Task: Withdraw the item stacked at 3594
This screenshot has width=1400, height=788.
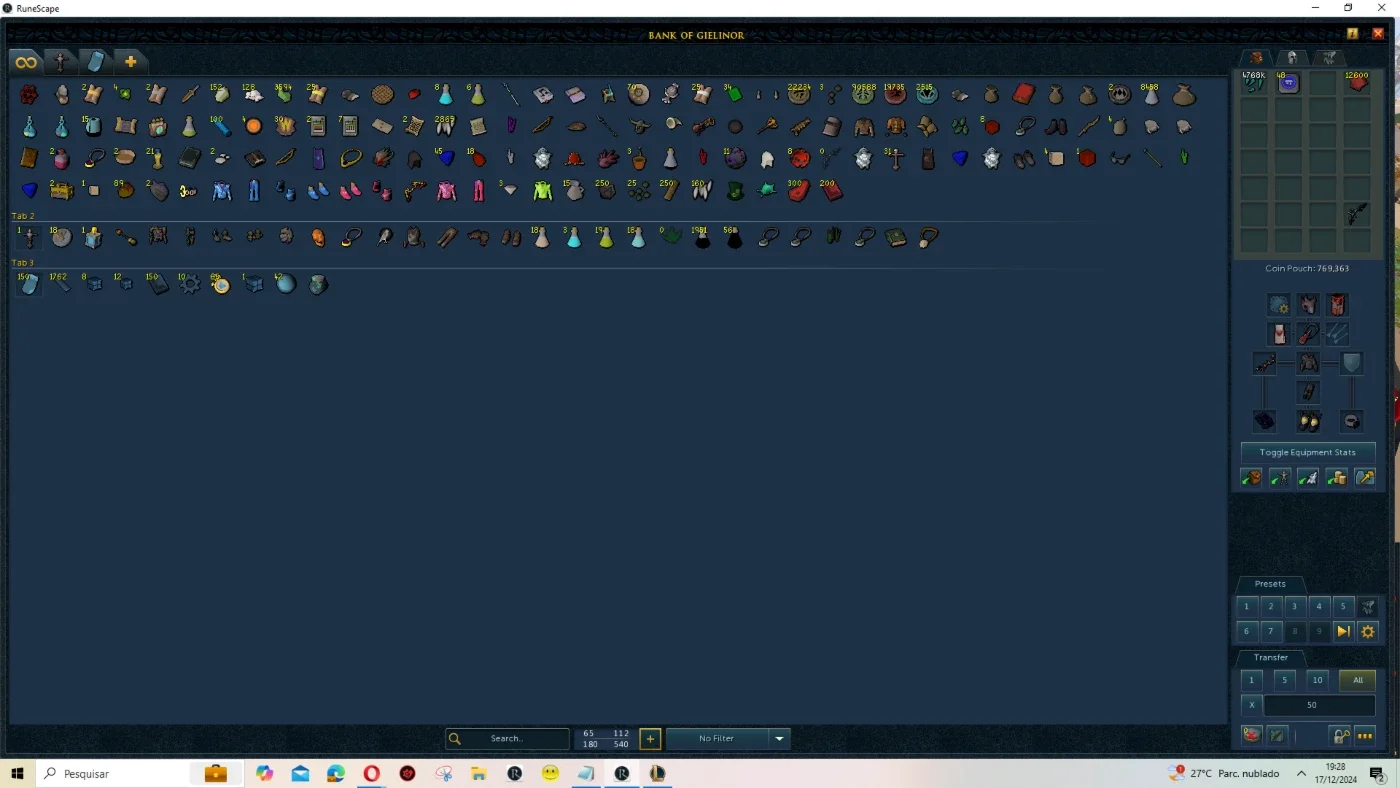Action: click(285, 94)
